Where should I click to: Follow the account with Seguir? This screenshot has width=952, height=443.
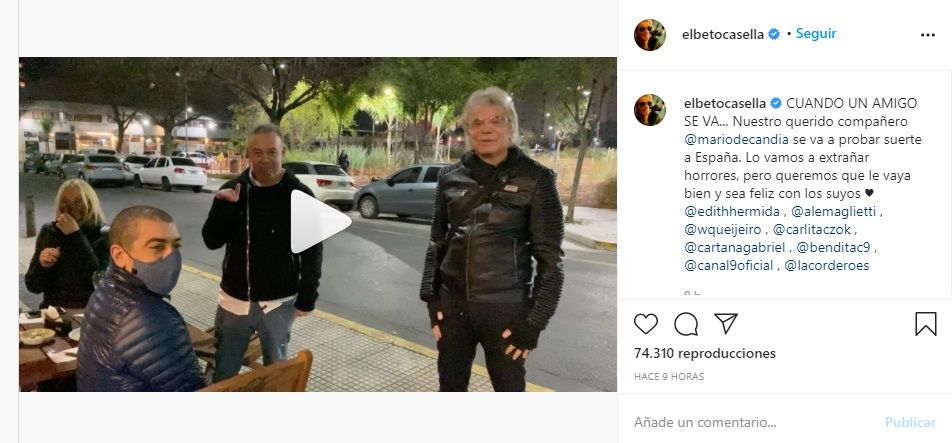coord(816,34)
